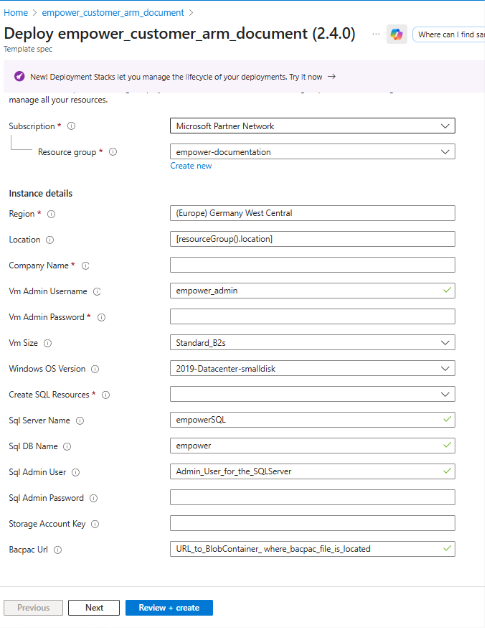Show info tooltip for Sql Admin User
Image resolution: width=485 pixels, height=628 pixels.
pos(76,473)
